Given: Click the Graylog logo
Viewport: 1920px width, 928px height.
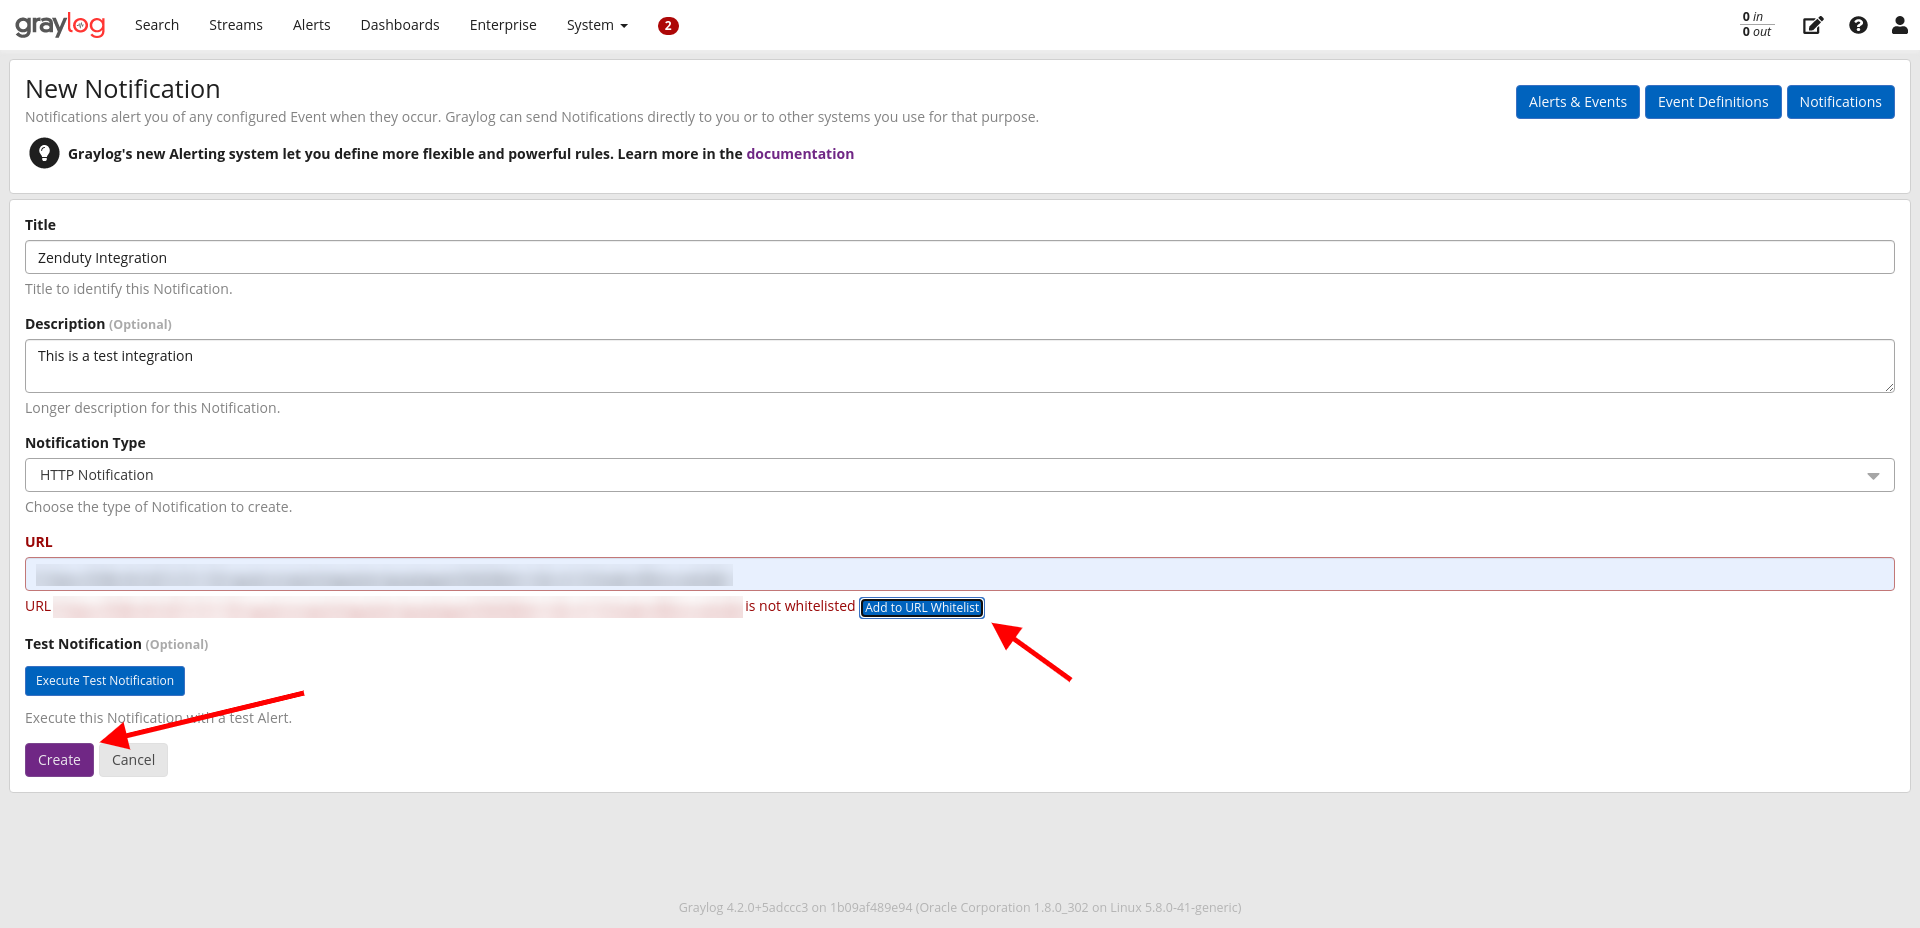Looking at the screenshot, I should pos(60,25).
